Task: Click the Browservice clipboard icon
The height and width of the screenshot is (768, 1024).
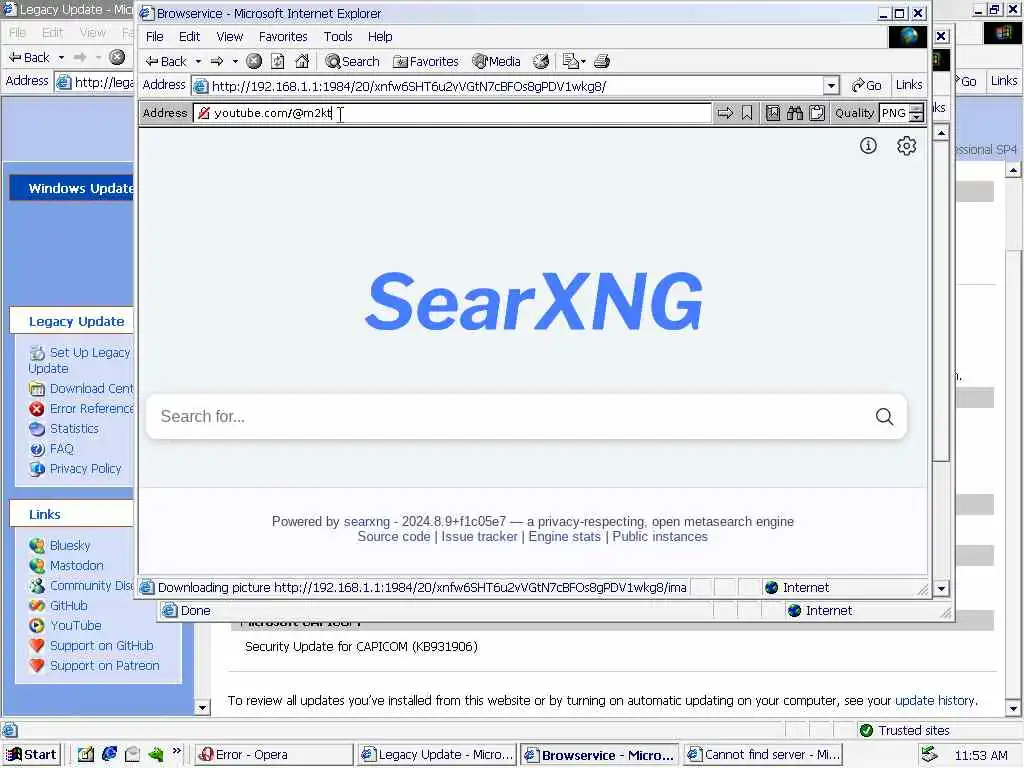Action: coord(817,113)
